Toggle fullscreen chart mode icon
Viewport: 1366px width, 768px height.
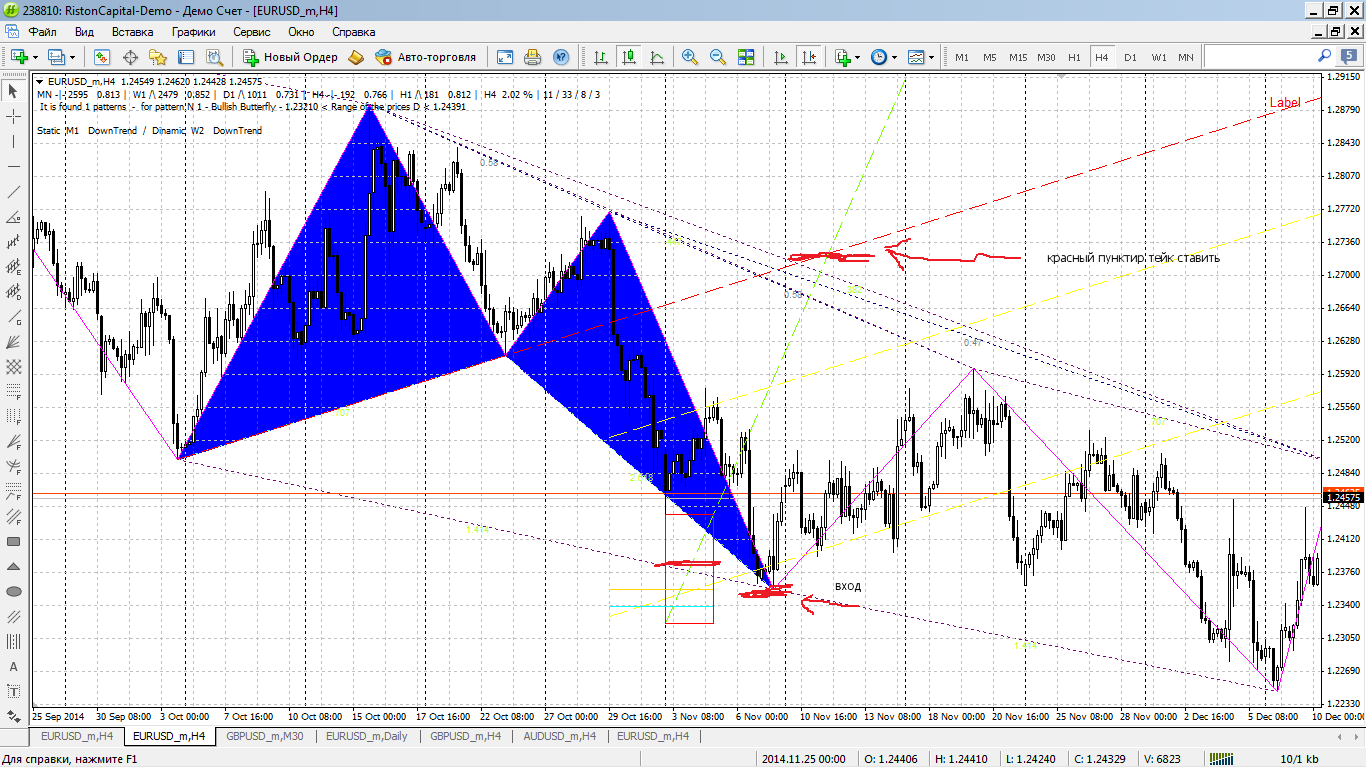pos(505,57)
